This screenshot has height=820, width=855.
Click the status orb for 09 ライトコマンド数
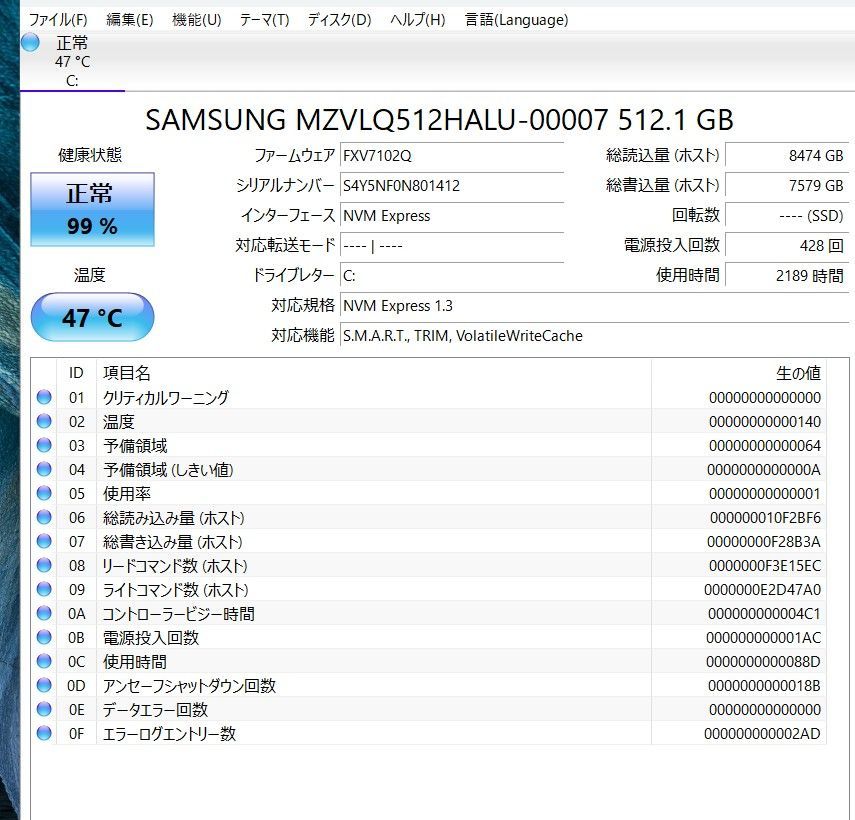(44, 589)
